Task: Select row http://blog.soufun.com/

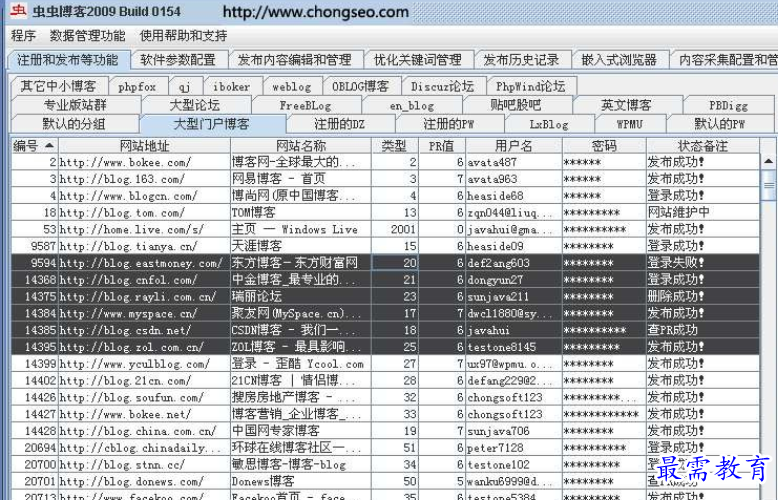Action: (385, 397)
